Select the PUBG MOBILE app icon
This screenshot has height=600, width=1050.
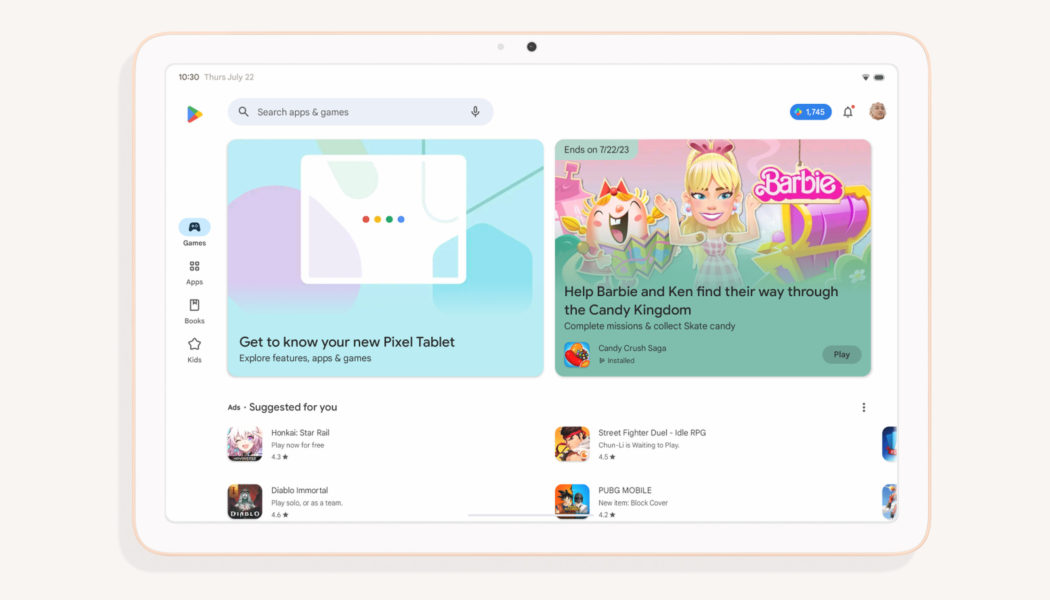tap(572, 501)
